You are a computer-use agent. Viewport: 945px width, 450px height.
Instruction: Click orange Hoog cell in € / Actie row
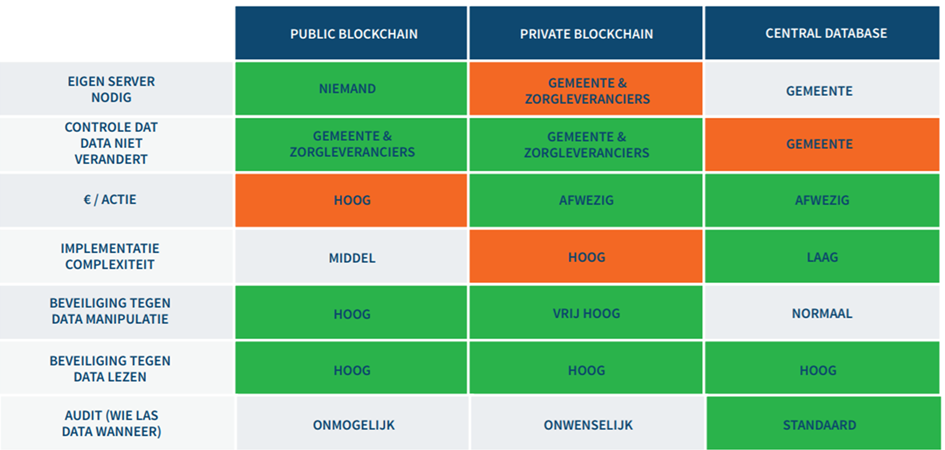[x=352, y=200]
